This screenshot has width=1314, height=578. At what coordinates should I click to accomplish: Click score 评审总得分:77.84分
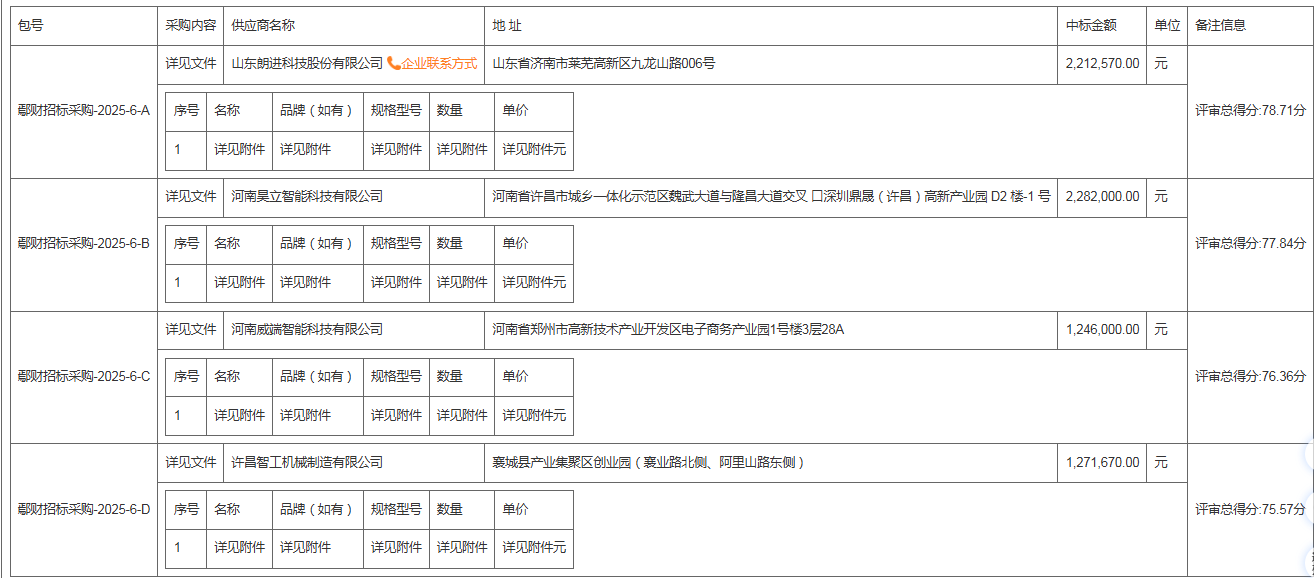point(1250,243)
